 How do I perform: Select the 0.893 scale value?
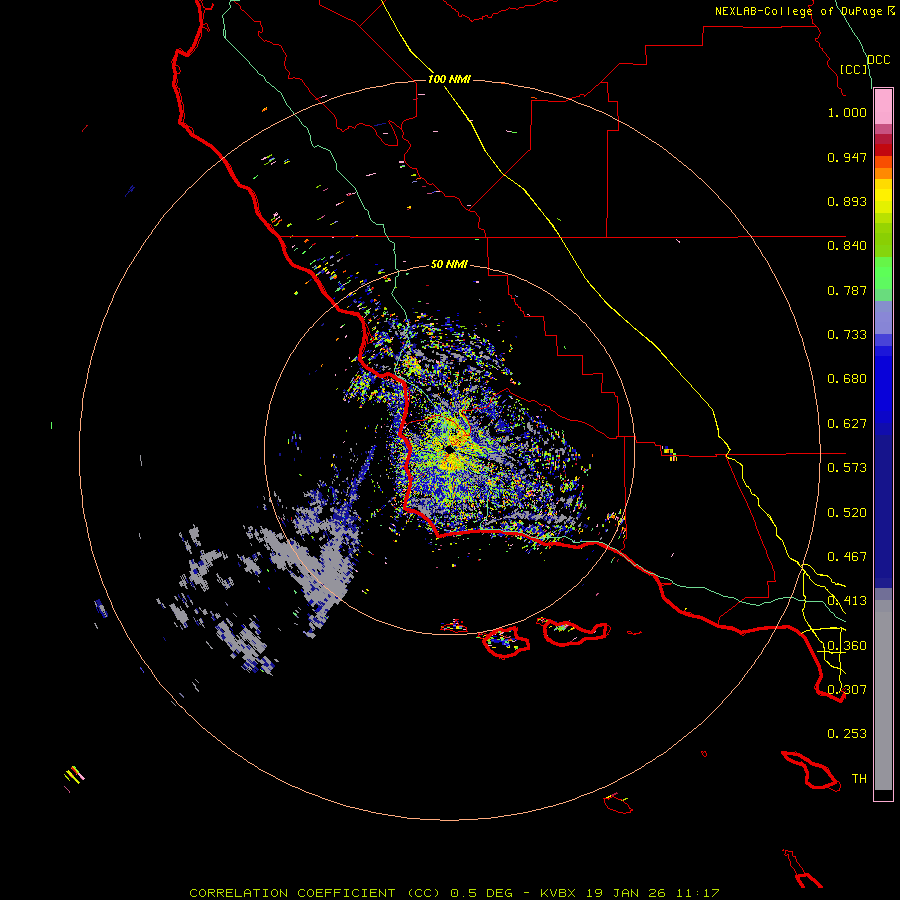coord(847,201)
